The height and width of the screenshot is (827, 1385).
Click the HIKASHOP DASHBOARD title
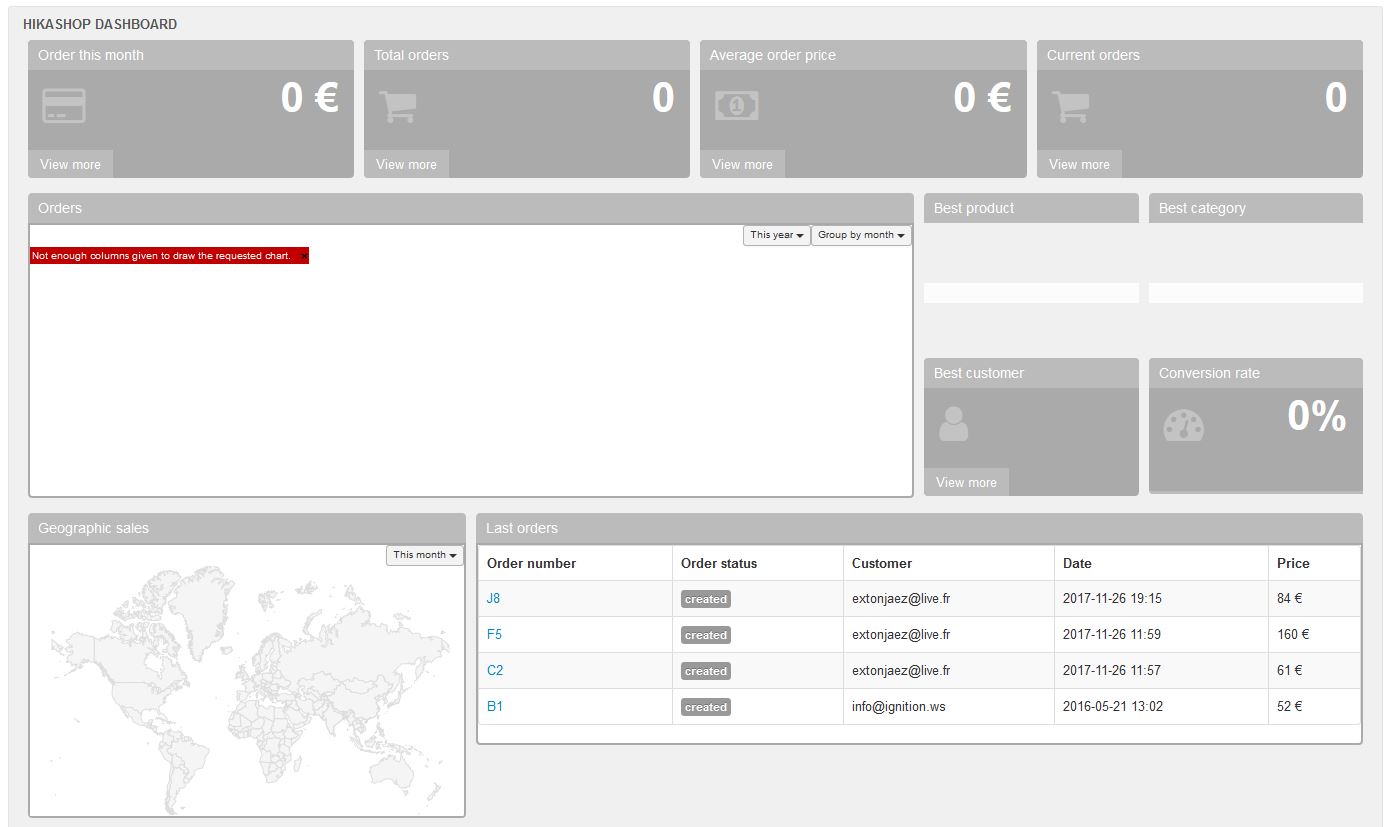pos(100,24)
